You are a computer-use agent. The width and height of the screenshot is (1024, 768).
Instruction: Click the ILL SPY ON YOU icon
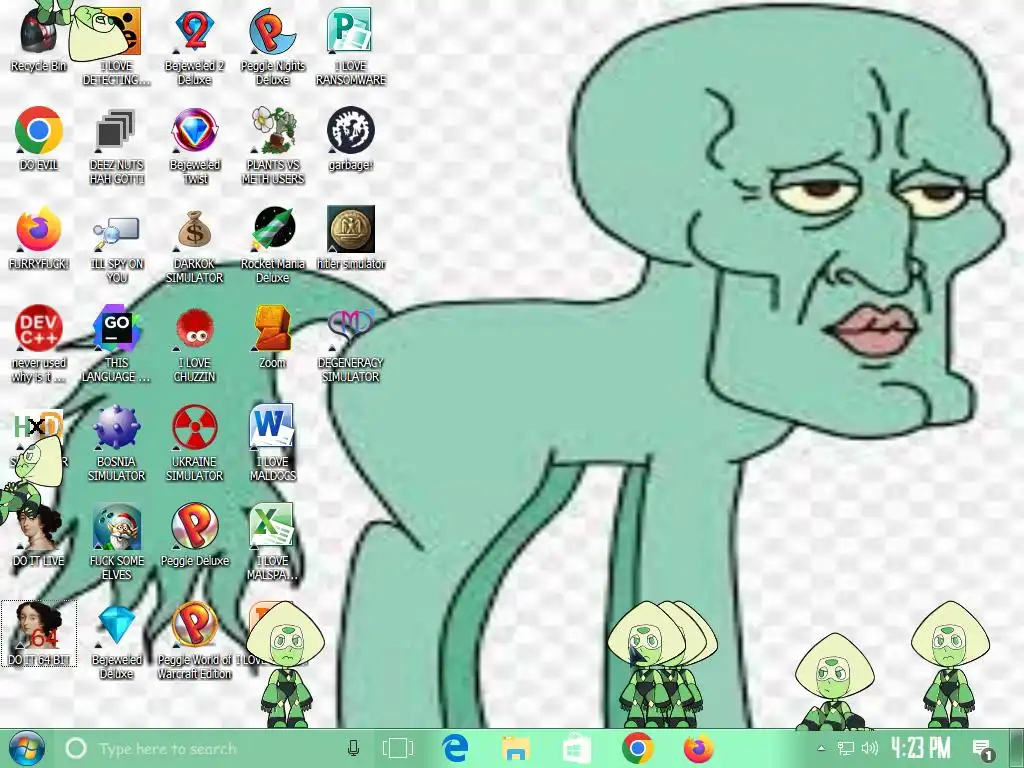click(116, 246)
